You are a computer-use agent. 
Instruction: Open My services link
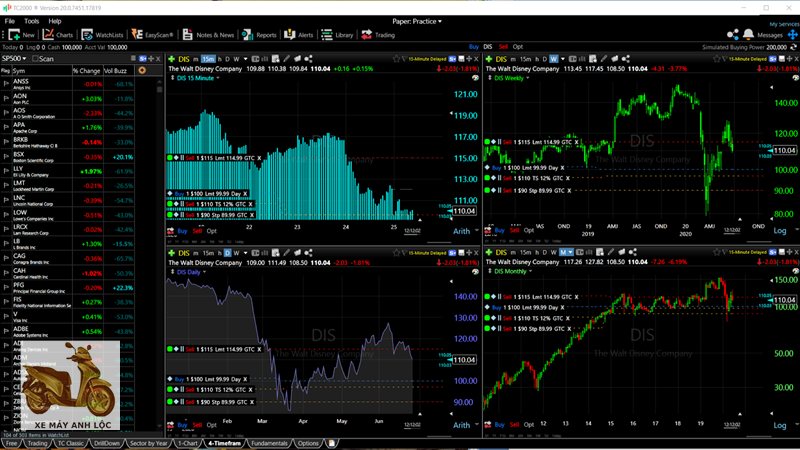point(784,24)
